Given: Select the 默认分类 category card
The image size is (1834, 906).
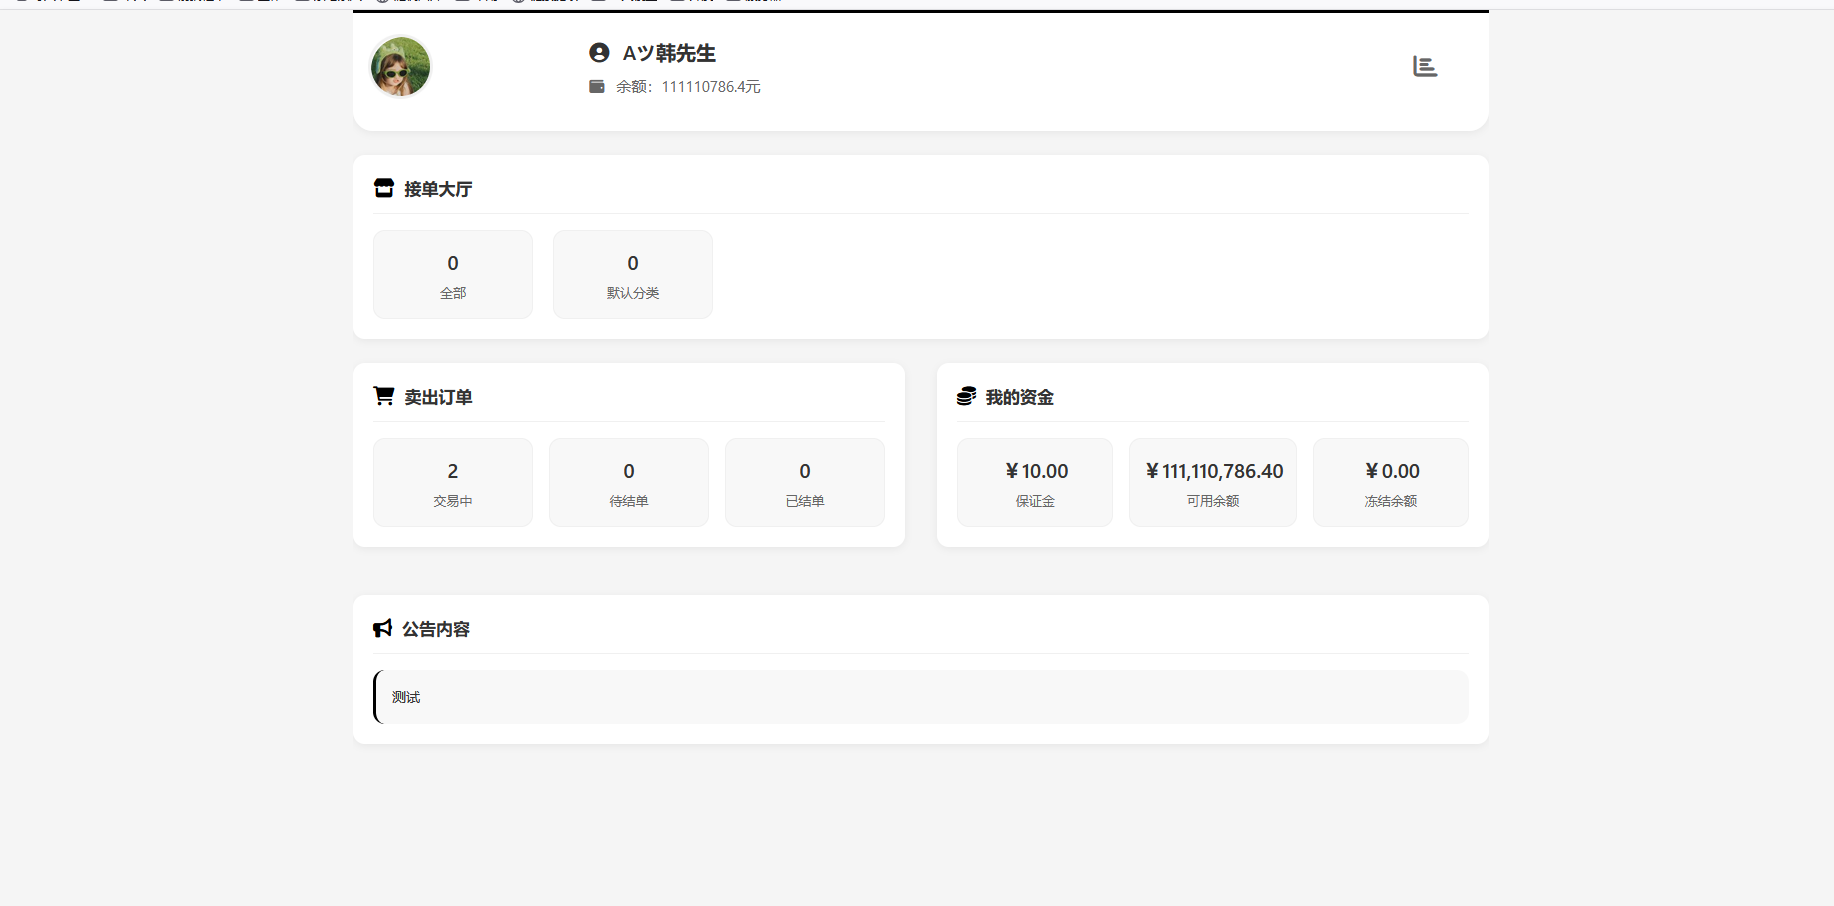Looking at the screenshot, I should (633, 275).
